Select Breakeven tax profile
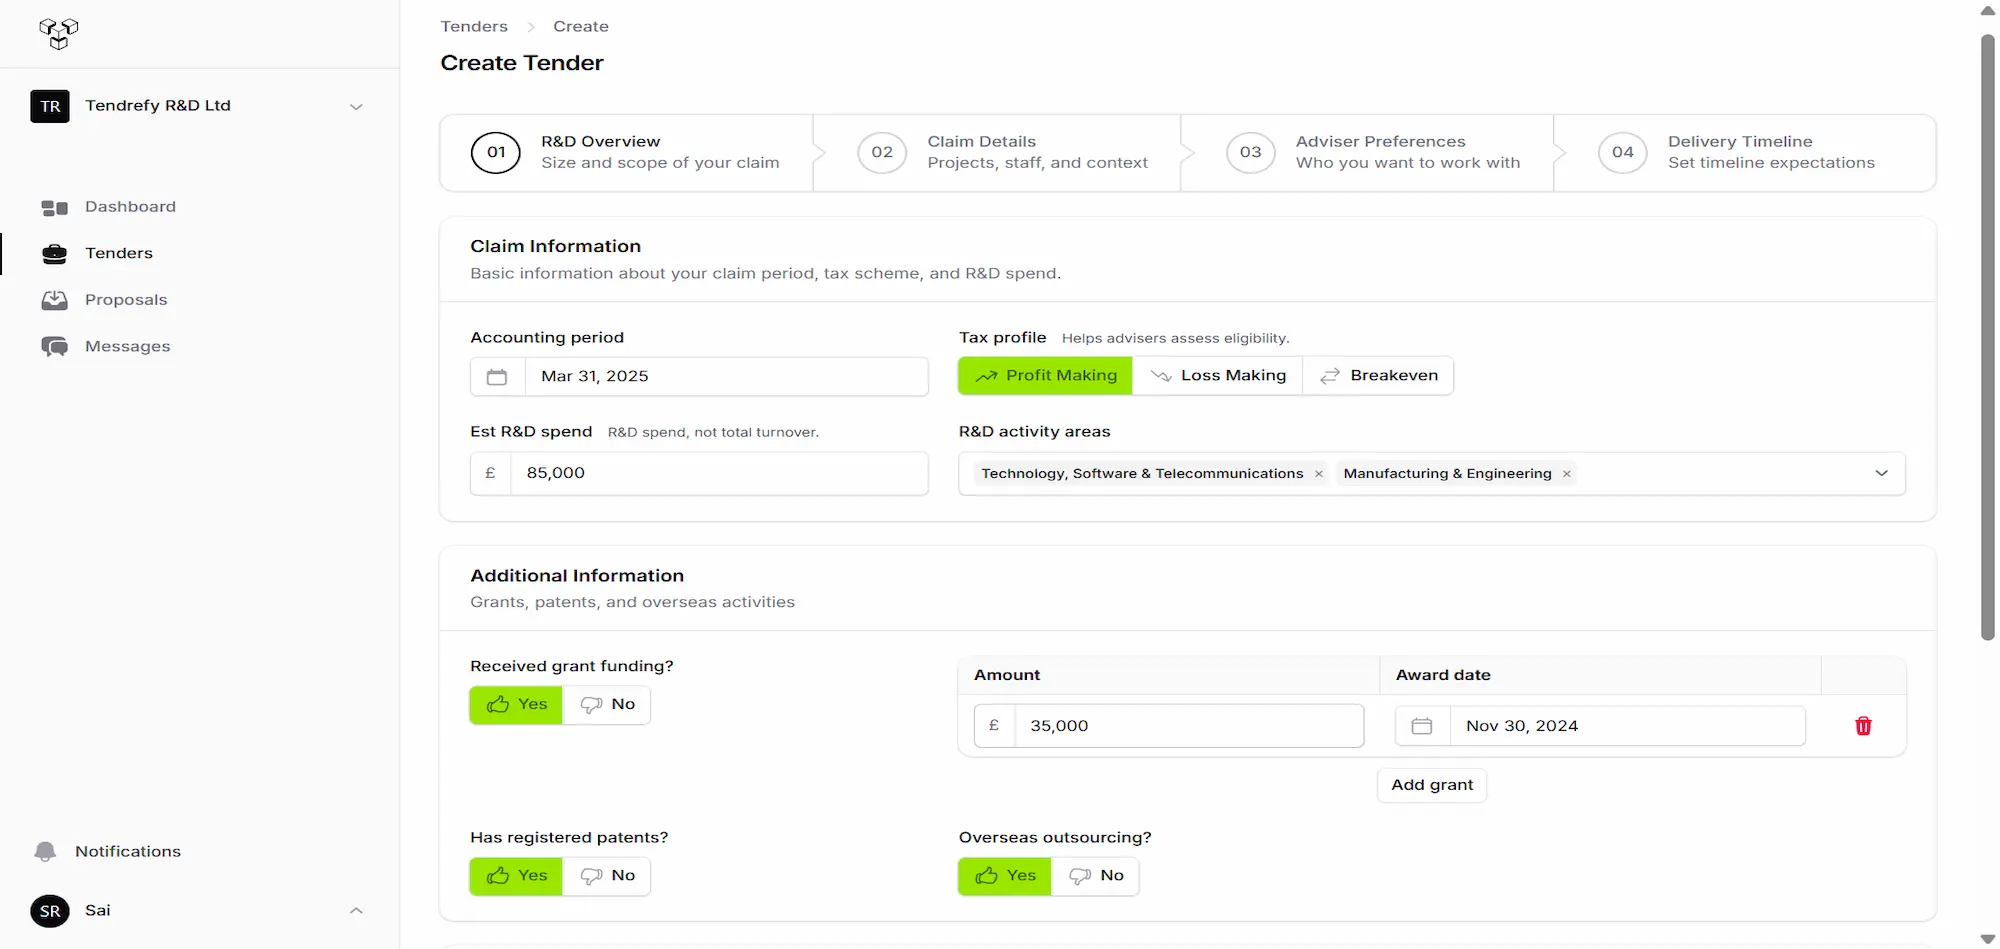Screen dimensions: 2000x949 pos(1378,376)
